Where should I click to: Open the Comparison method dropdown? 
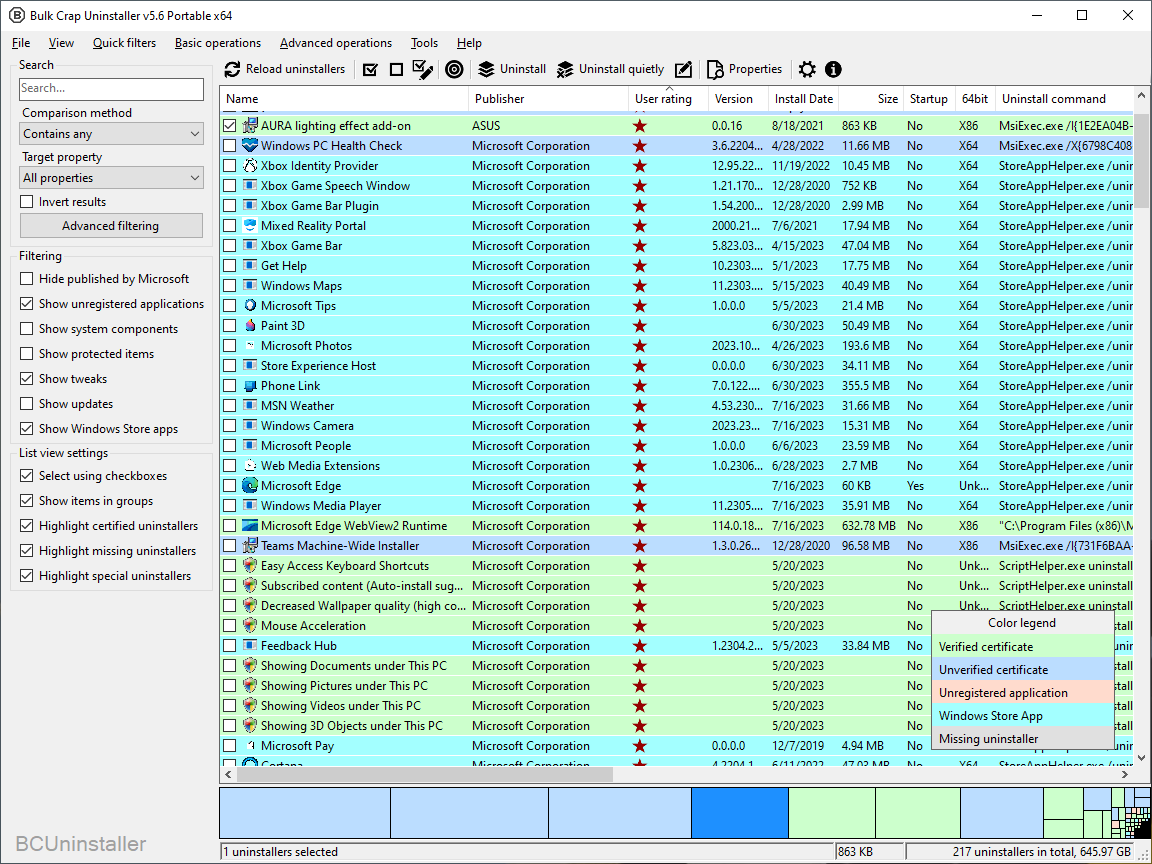point(111,134)
